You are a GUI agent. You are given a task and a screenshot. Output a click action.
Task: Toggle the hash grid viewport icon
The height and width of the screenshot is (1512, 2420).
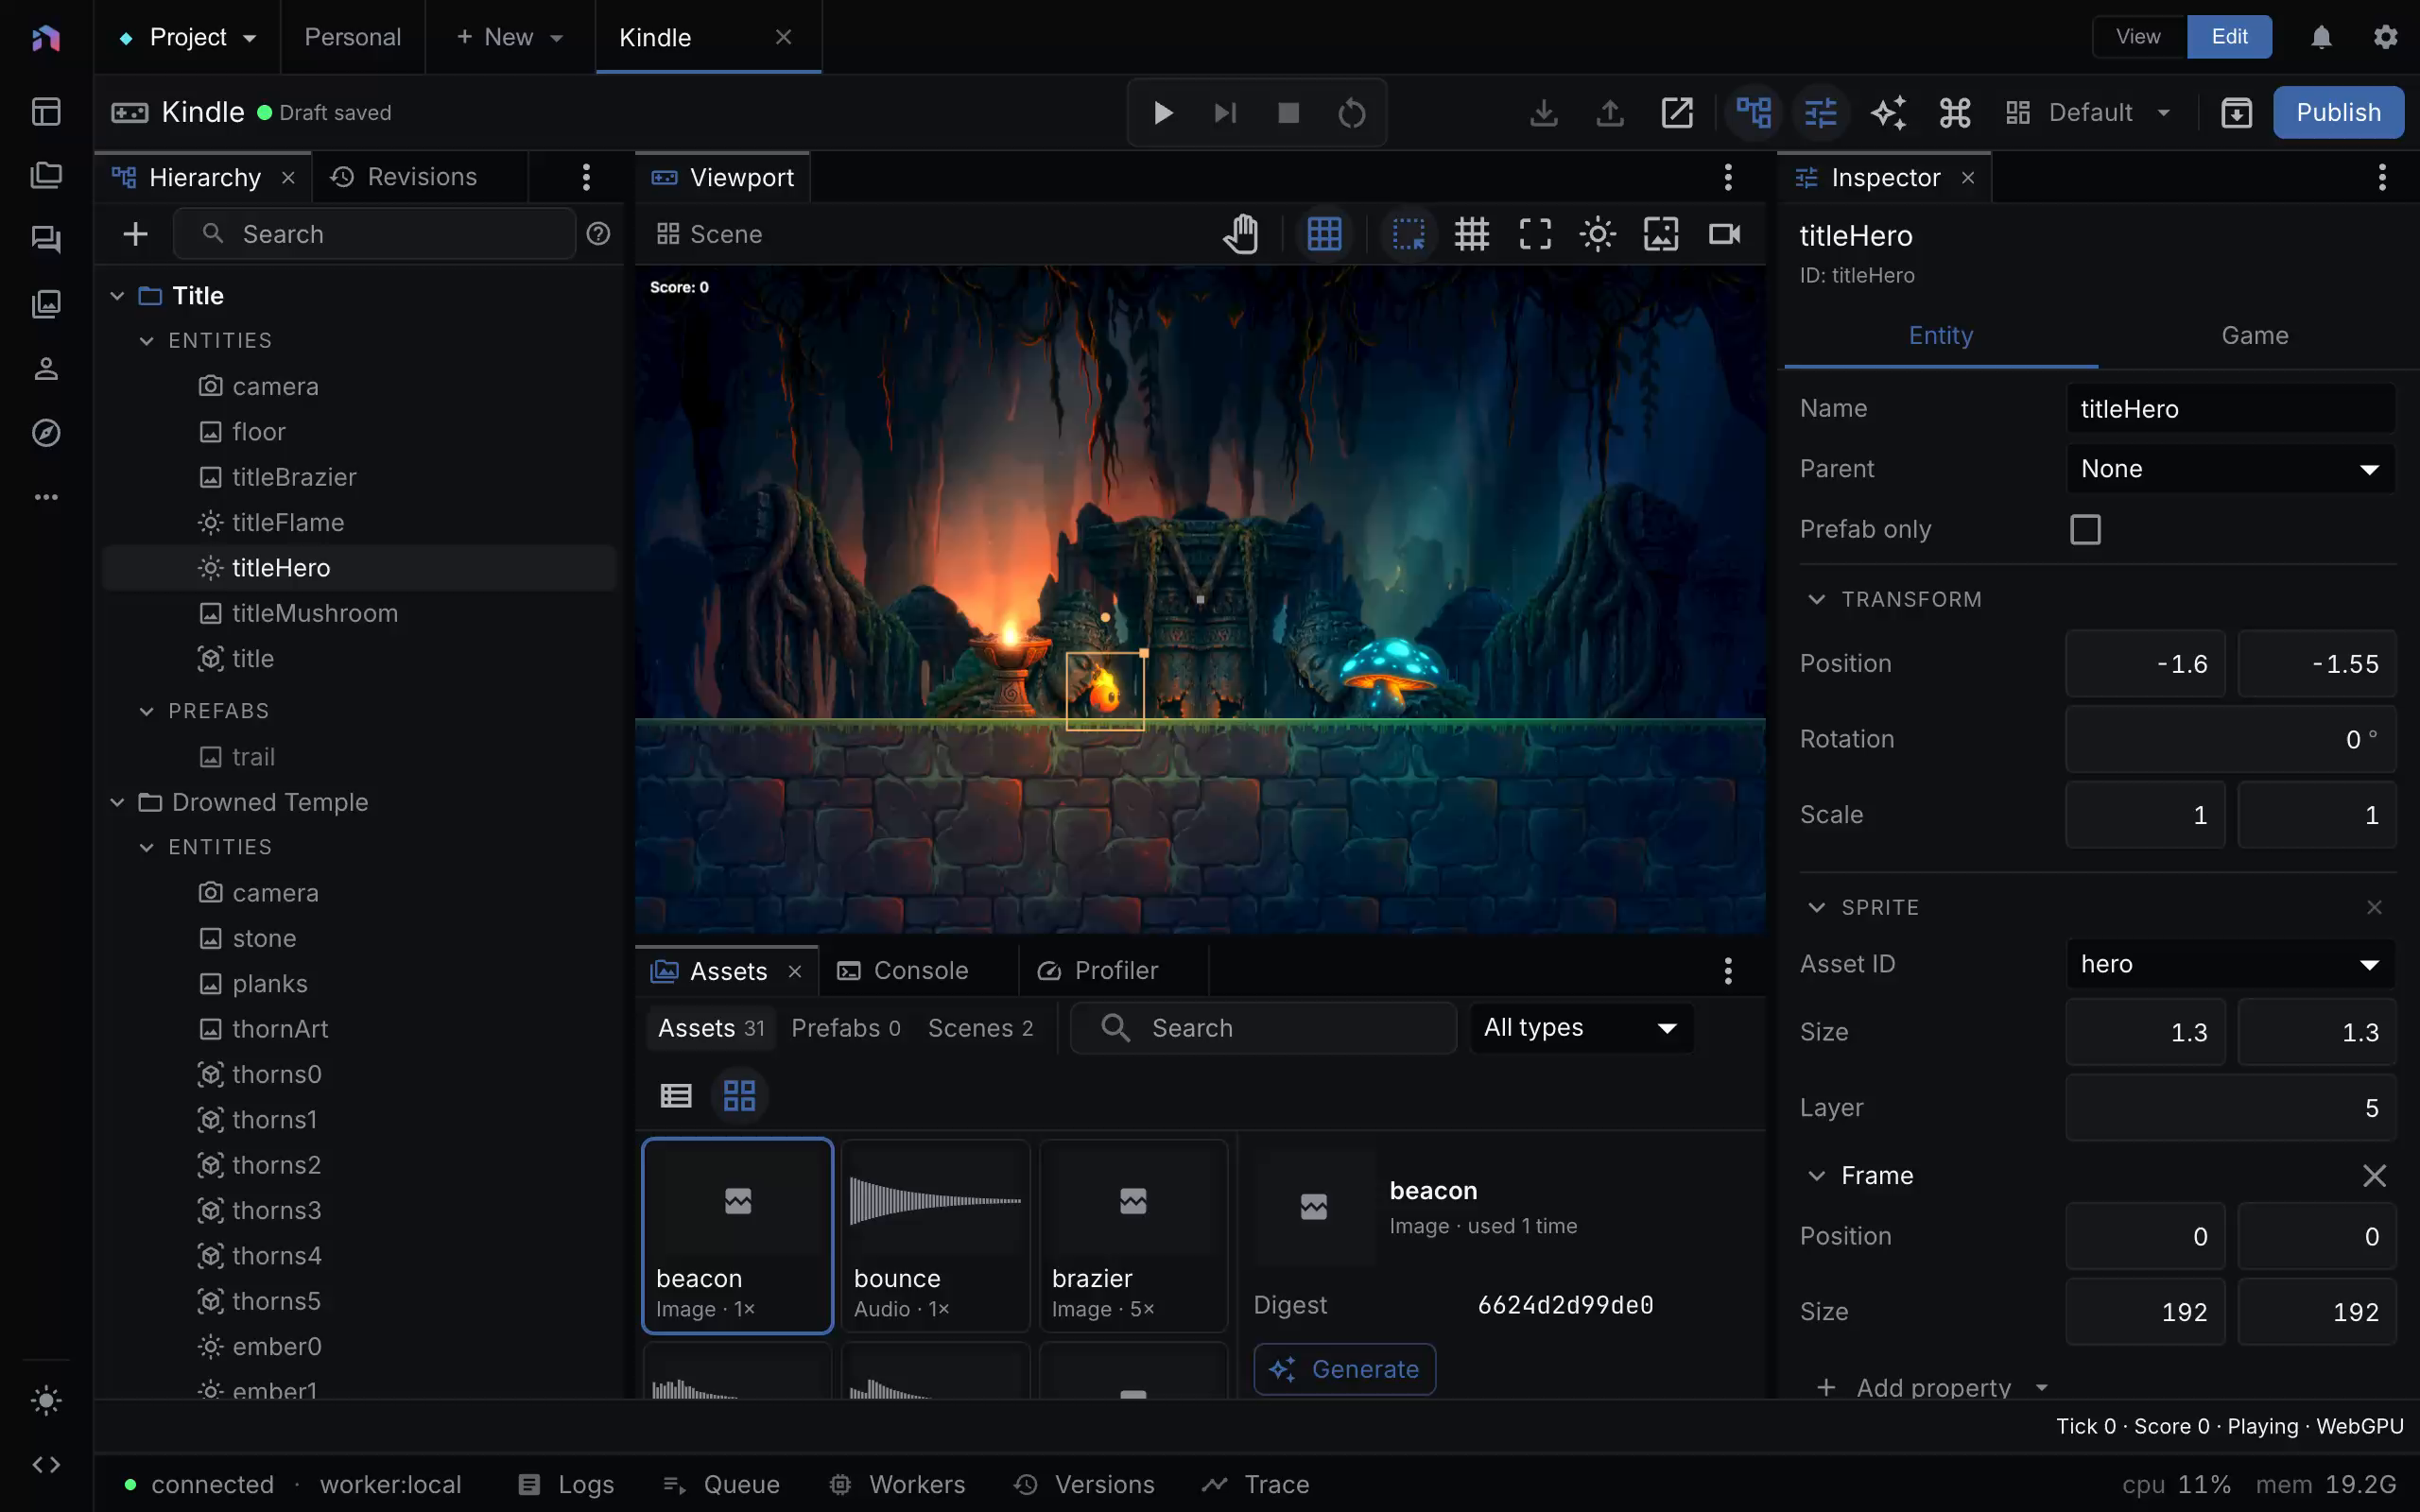[x=1472, y=234]
